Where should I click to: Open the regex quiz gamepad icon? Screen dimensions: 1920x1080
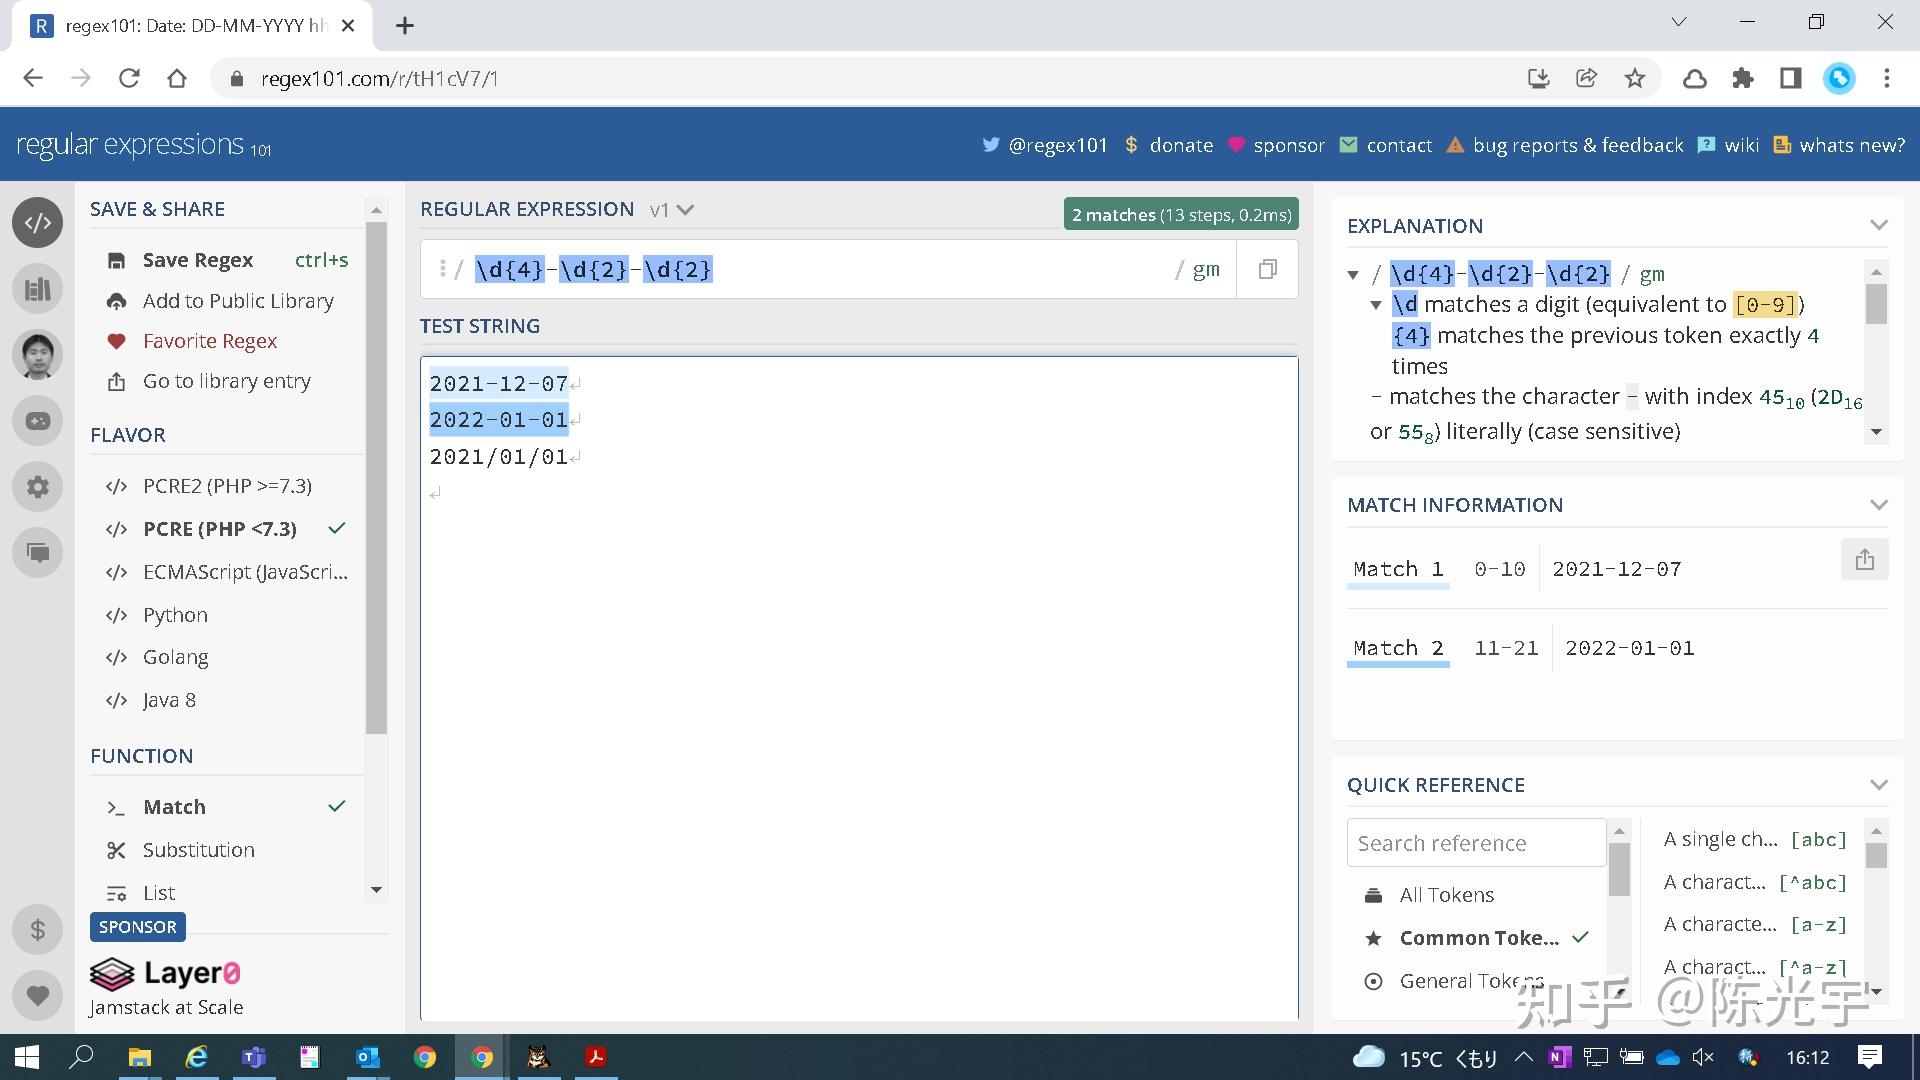click(x=38, y=421)
